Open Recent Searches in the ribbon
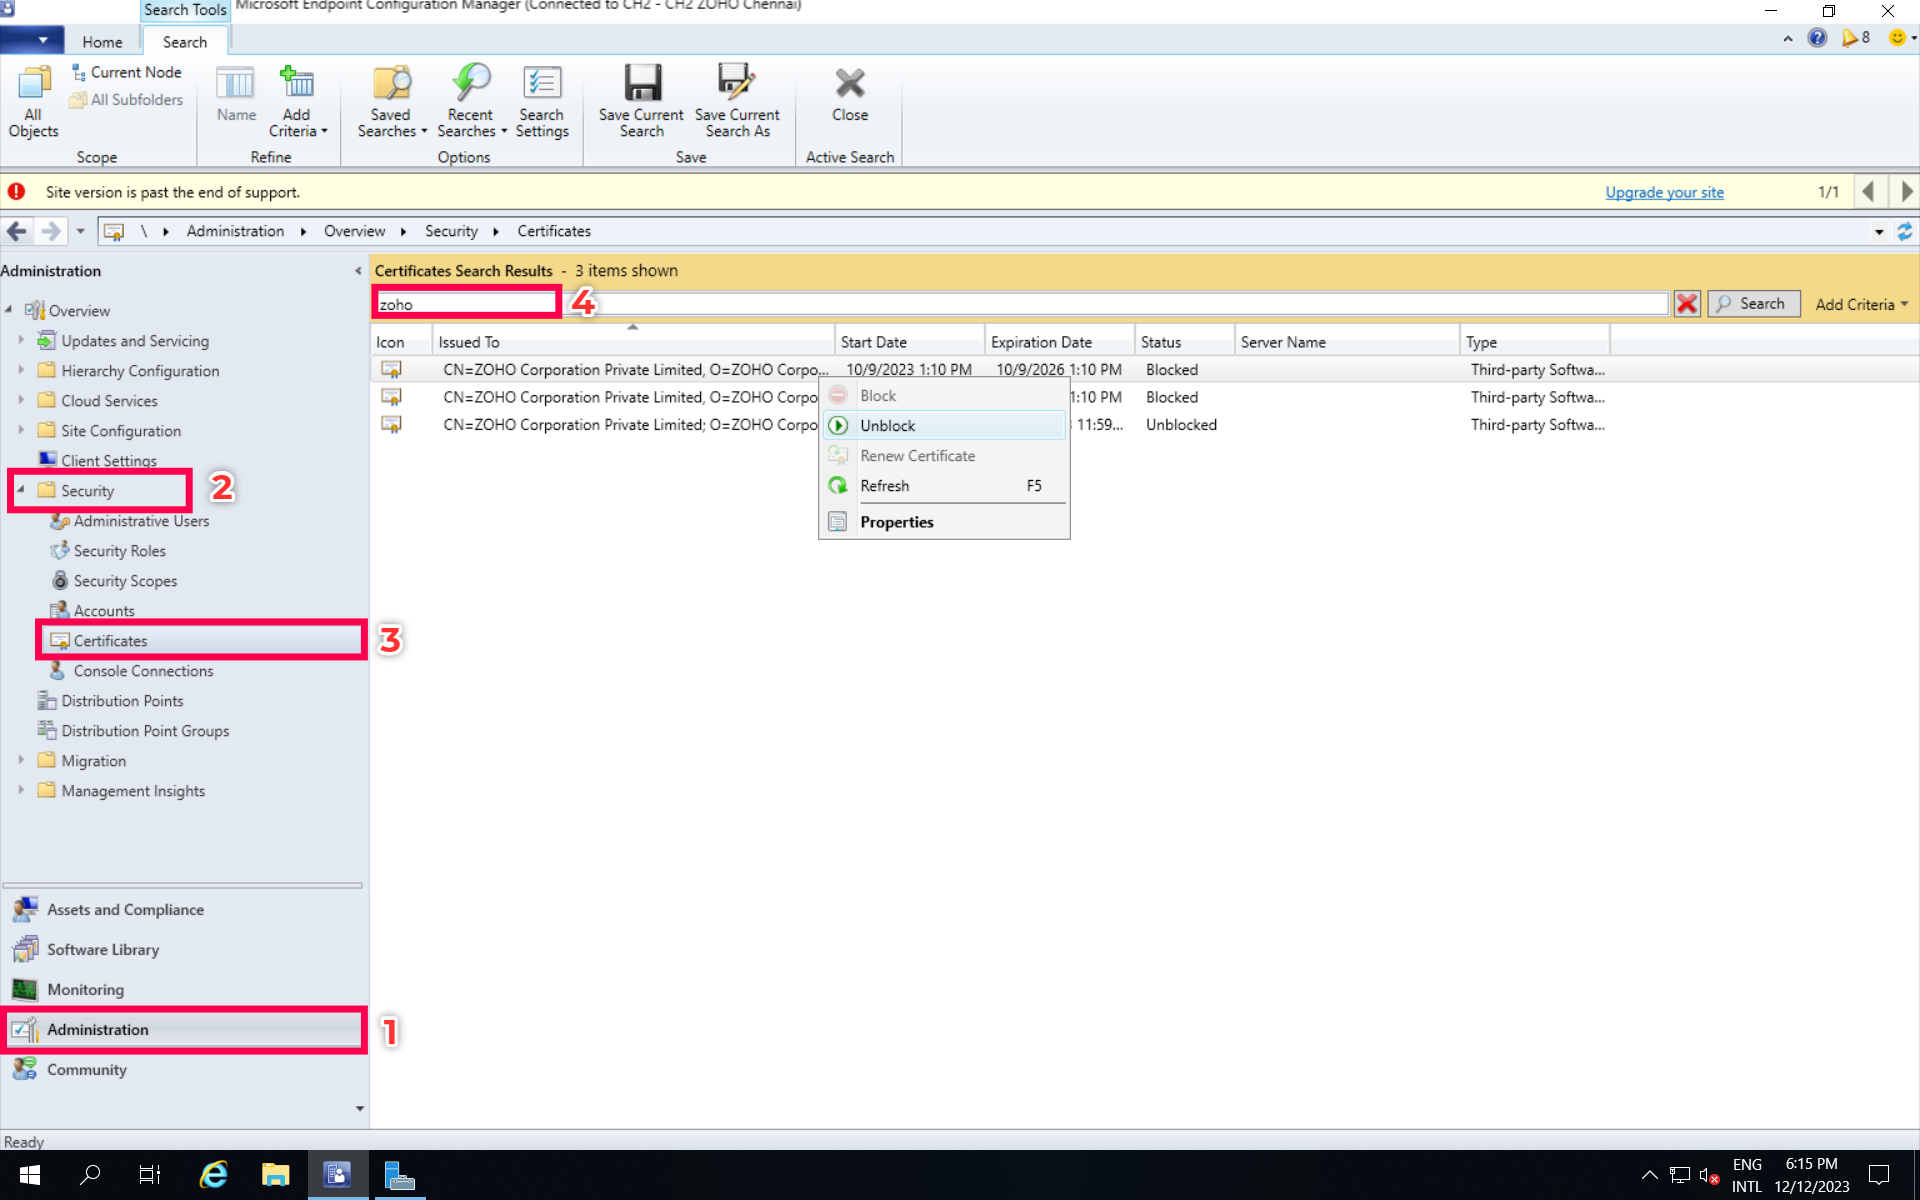1920x1200 pixels. [470, 100]
